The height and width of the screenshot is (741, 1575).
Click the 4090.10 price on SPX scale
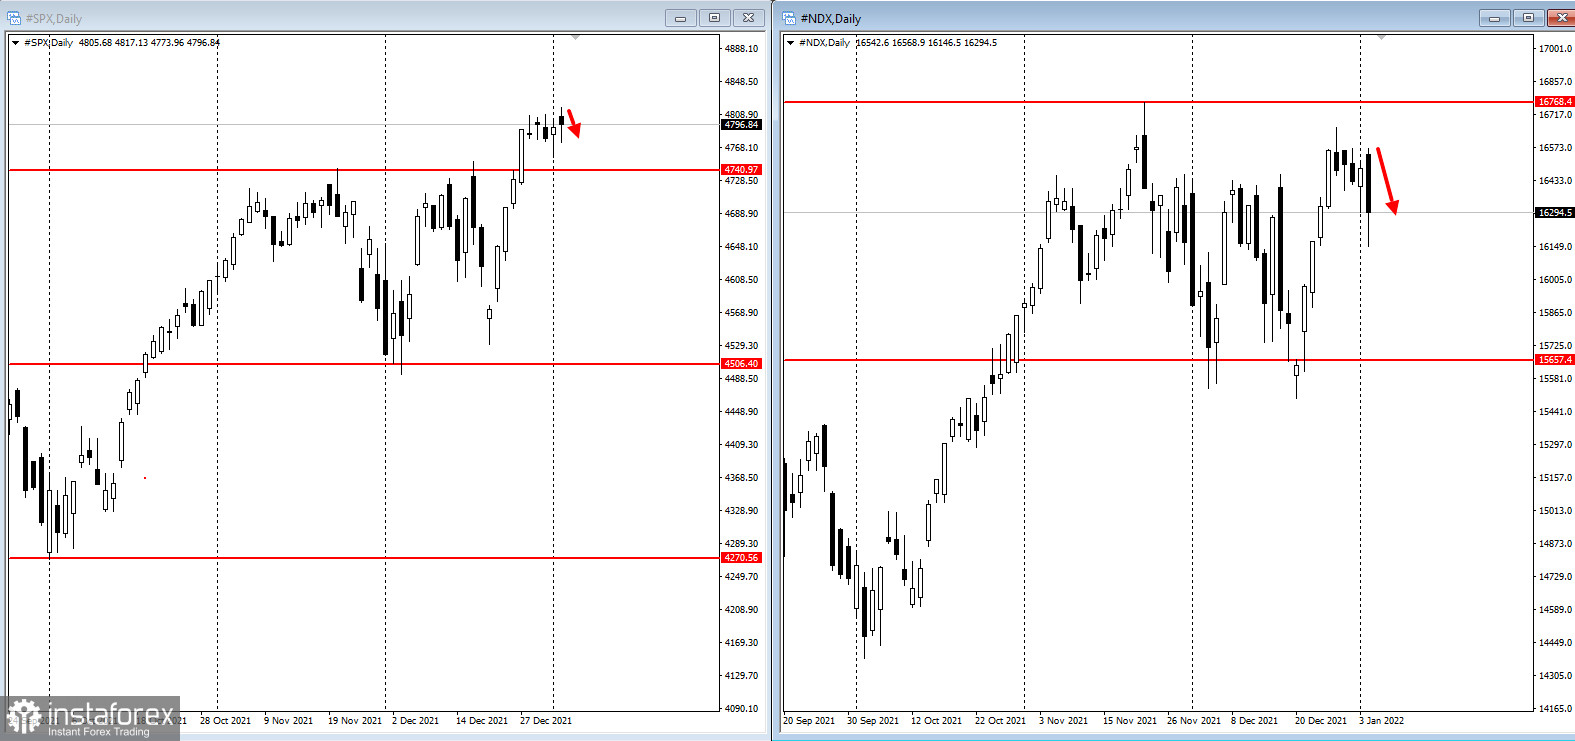pos(741,709)
